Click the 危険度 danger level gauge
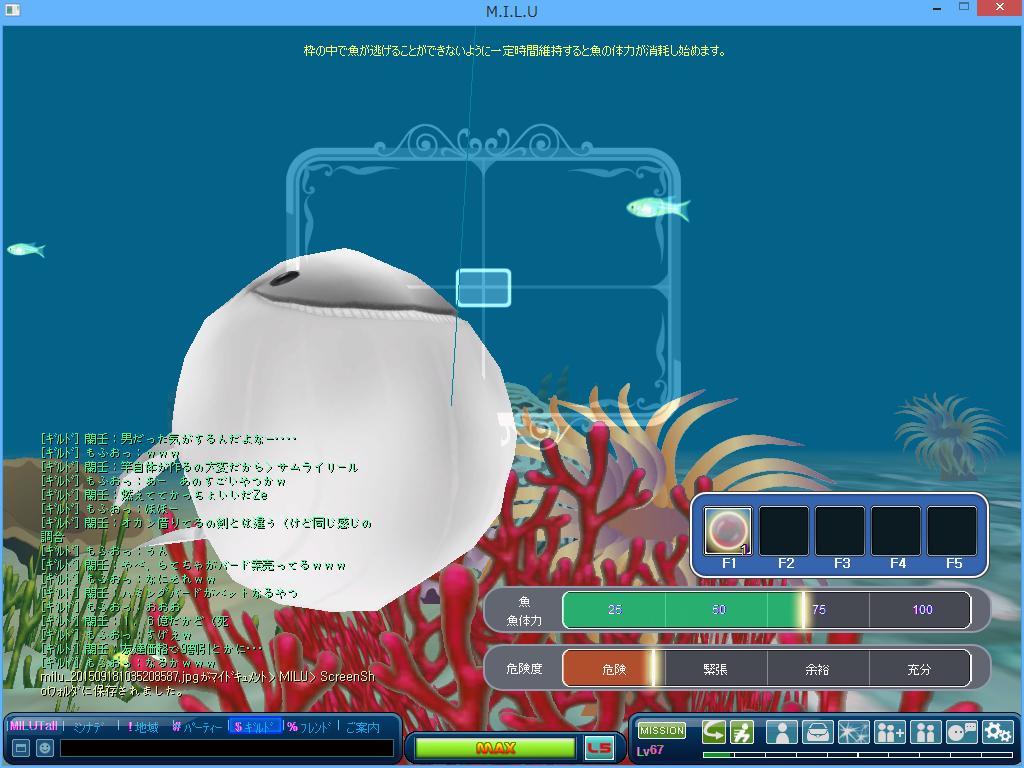 pos(766,669)
